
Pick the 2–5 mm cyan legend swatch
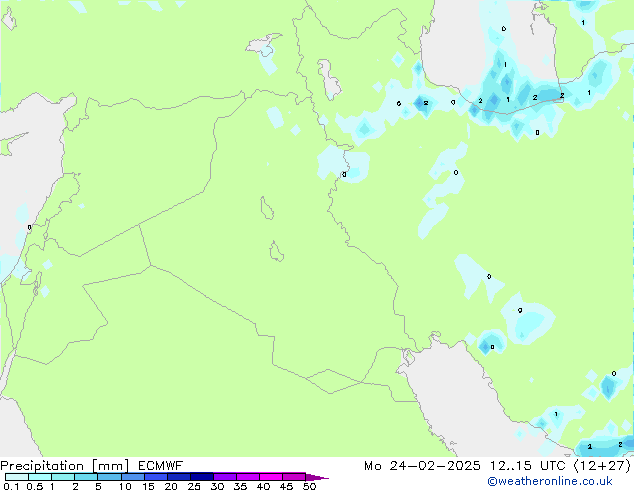point(86,477)
